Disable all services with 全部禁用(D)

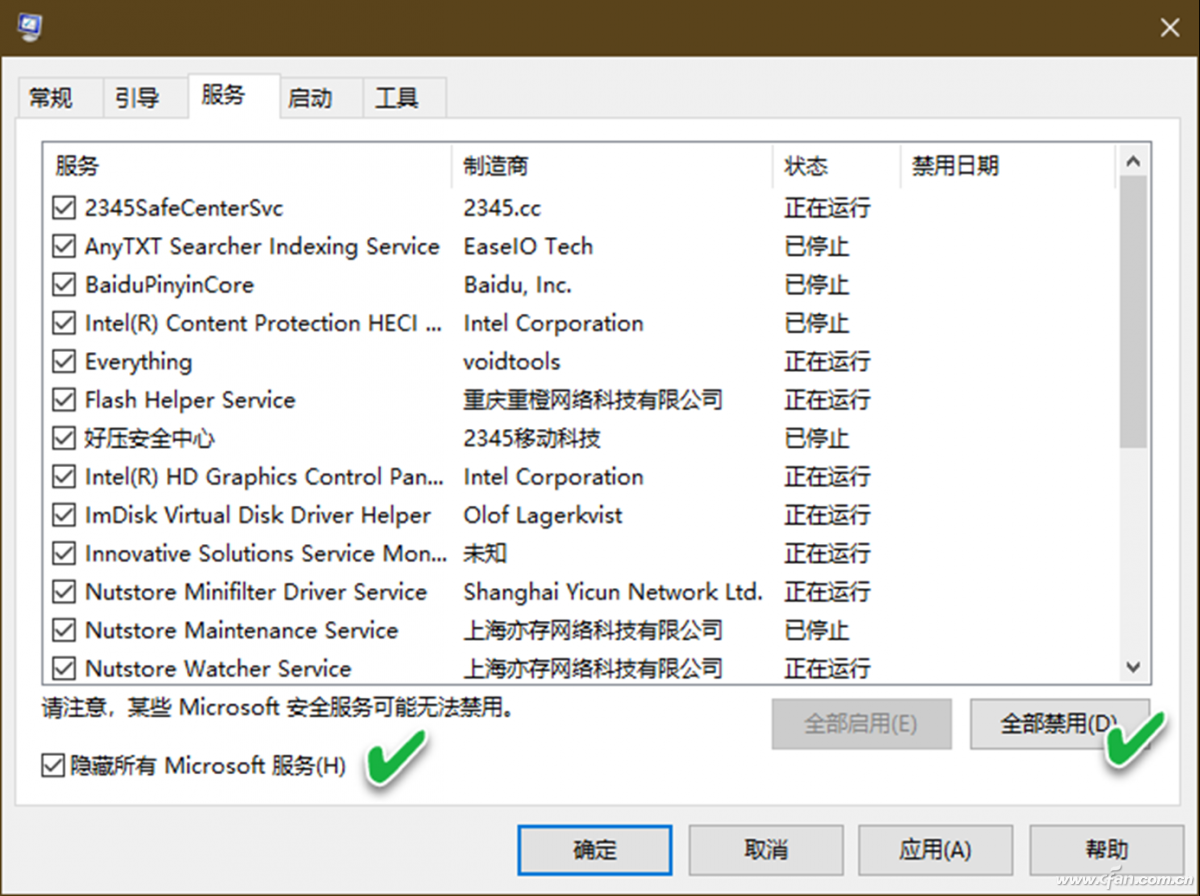tap(1060, 723)
